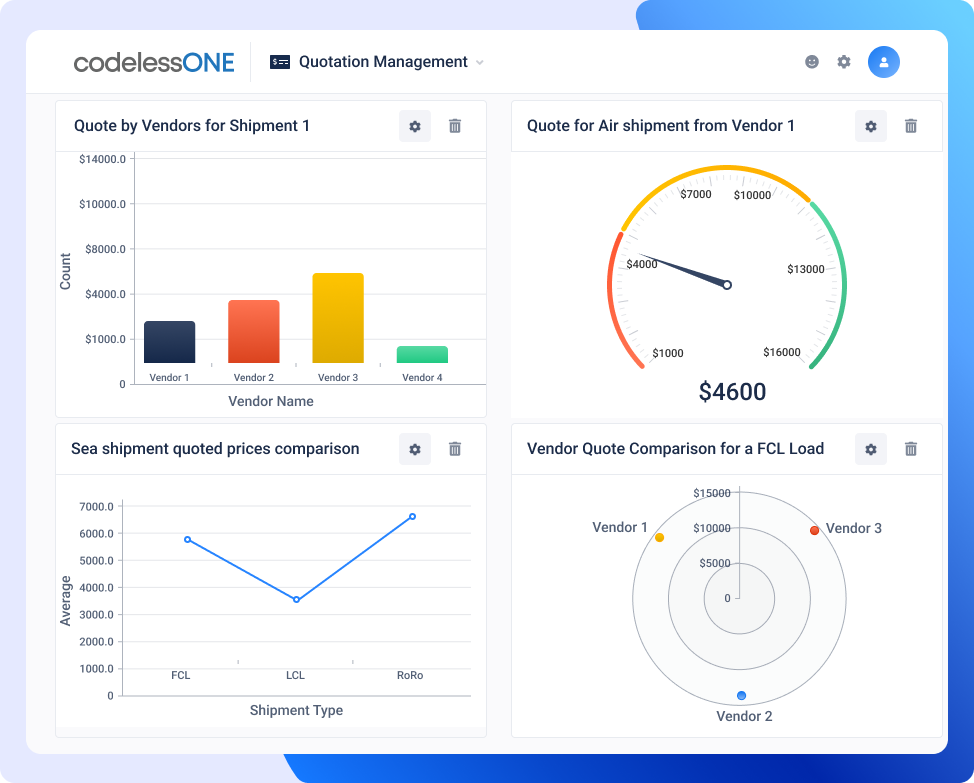974x783 pixels.
Task: Click the 7000.0 line chart axis value
Action: click(96, 507)
